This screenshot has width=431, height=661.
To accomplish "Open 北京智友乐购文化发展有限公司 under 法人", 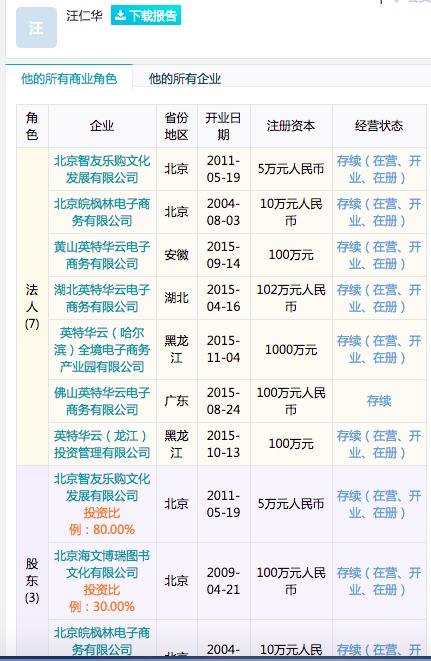I will [102, 169].
